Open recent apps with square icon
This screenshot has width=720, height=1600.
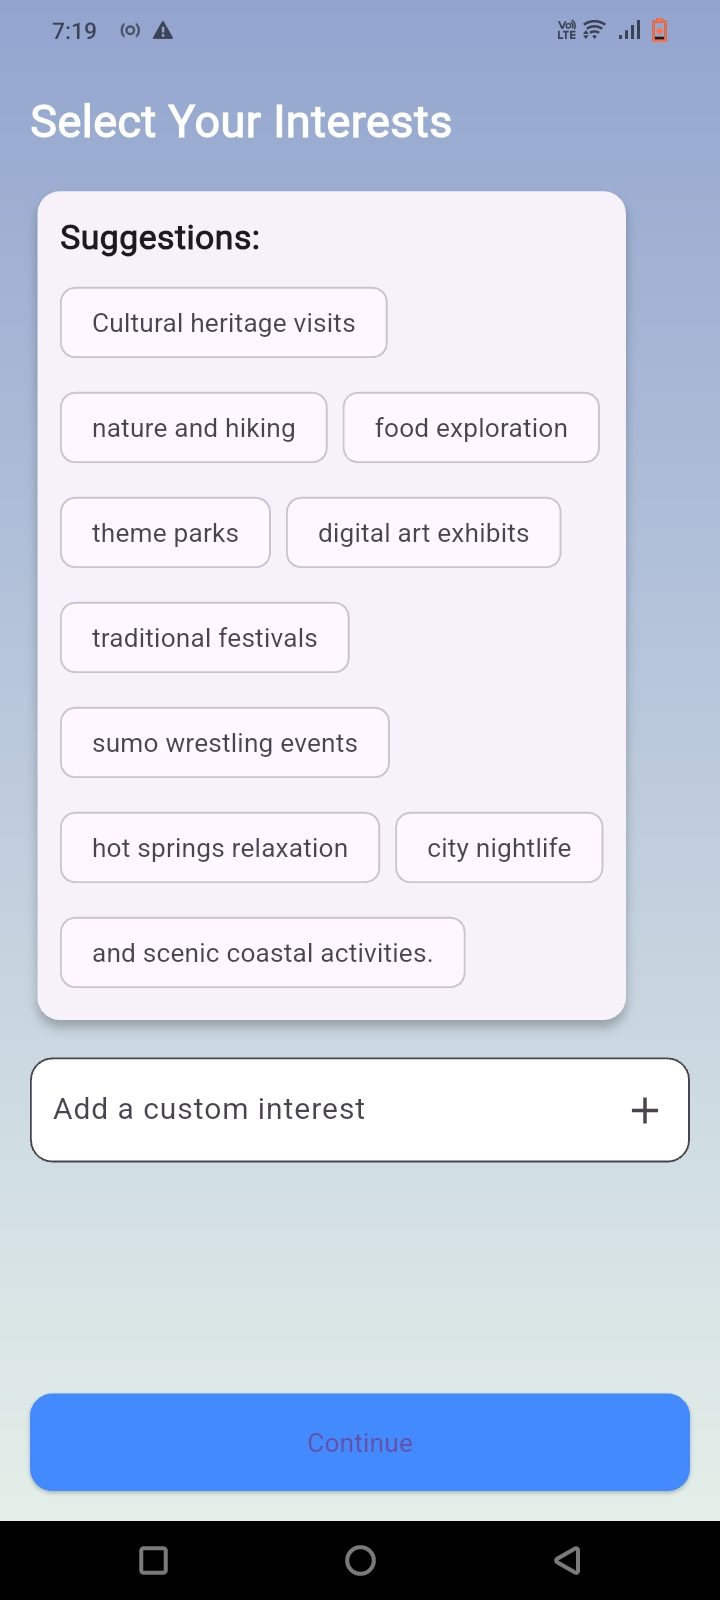click(153, 1560)
